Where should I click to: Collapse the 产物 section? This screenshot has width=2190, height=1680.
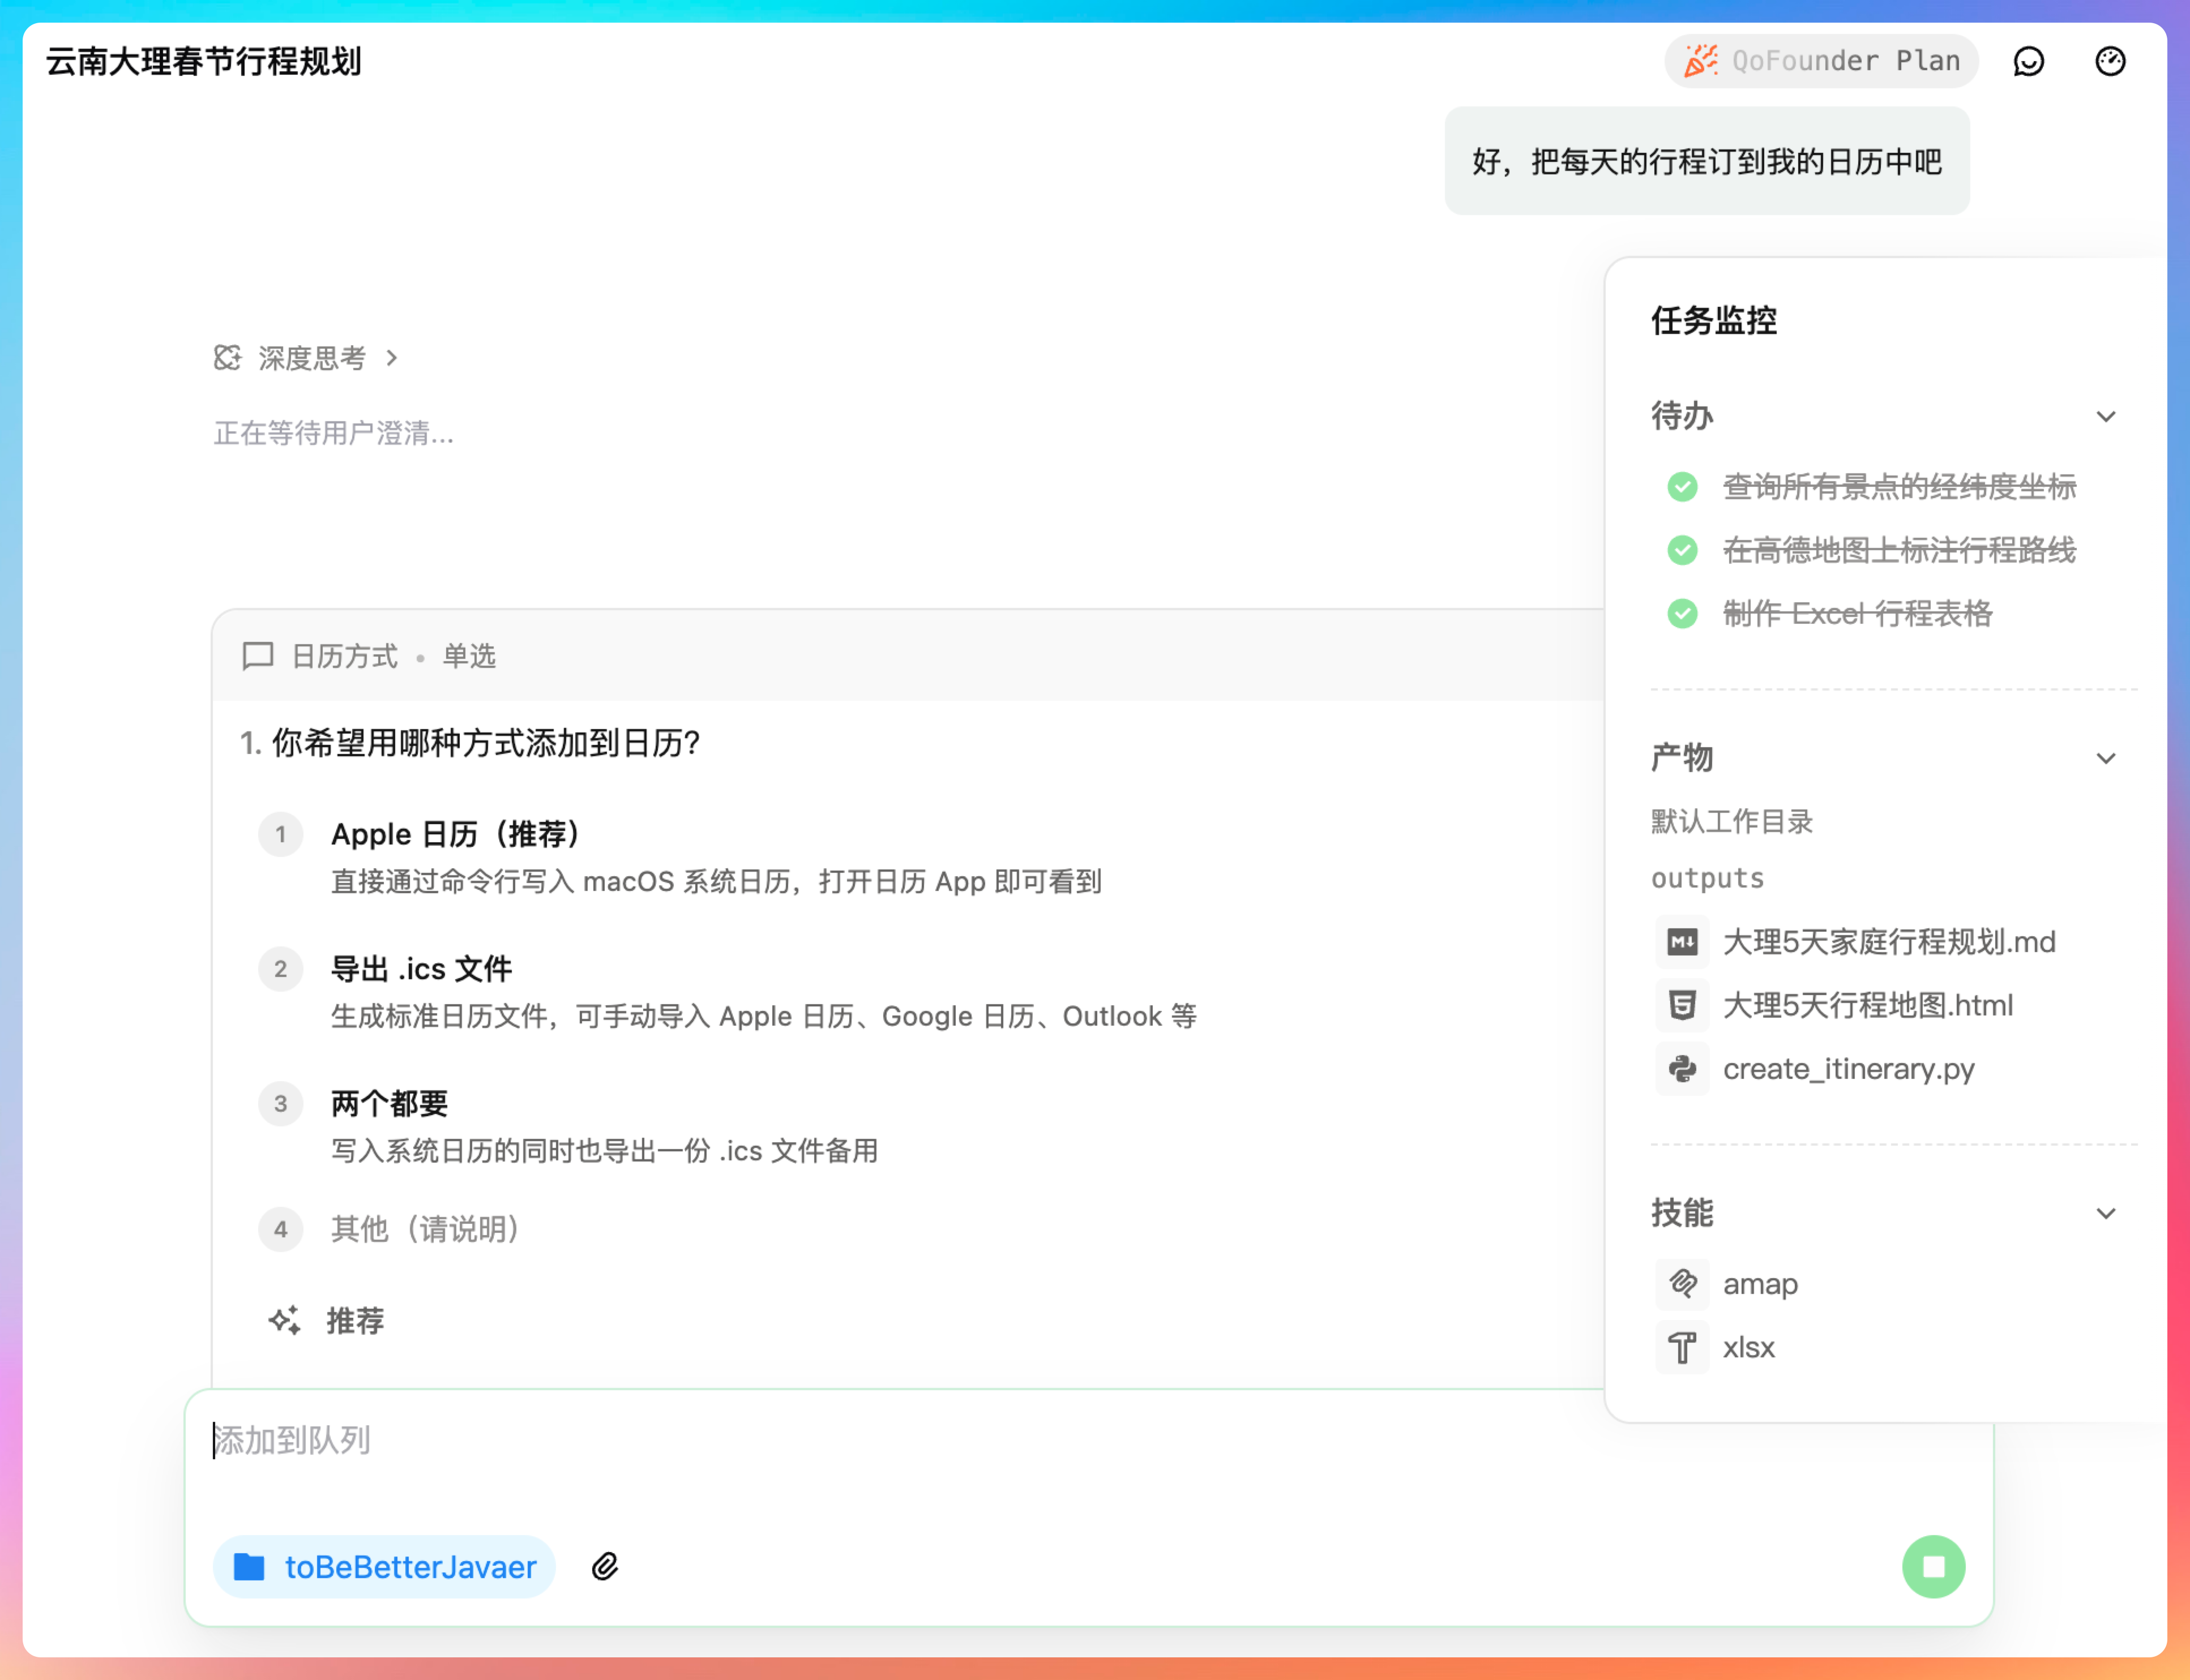2106,758
